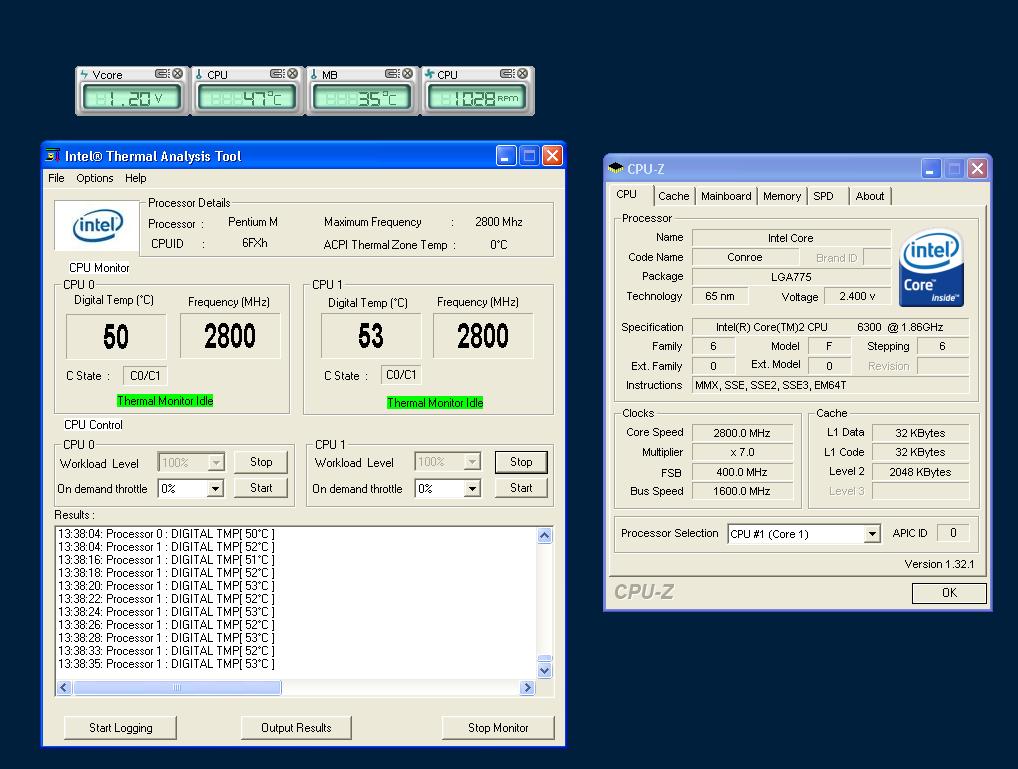Click the Results horizontal scrollbar right arrow
1018x769 pixels.
point(527,687)
